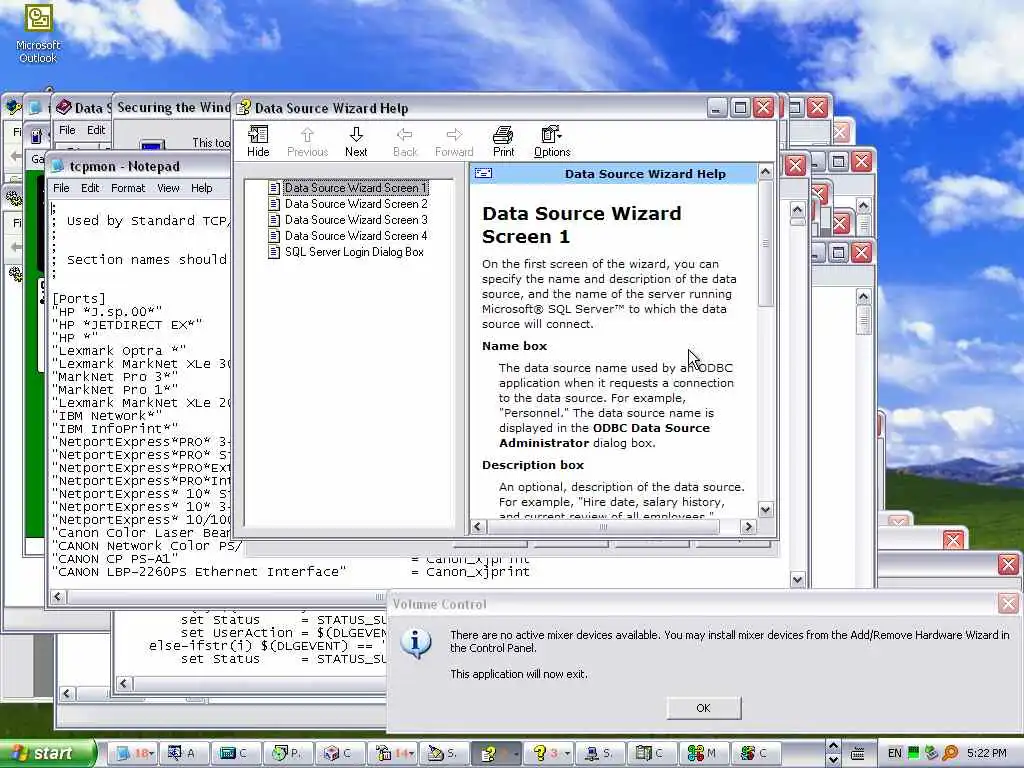Click the scroll-down arrow in tcpmon Notepad

[797, 580]
